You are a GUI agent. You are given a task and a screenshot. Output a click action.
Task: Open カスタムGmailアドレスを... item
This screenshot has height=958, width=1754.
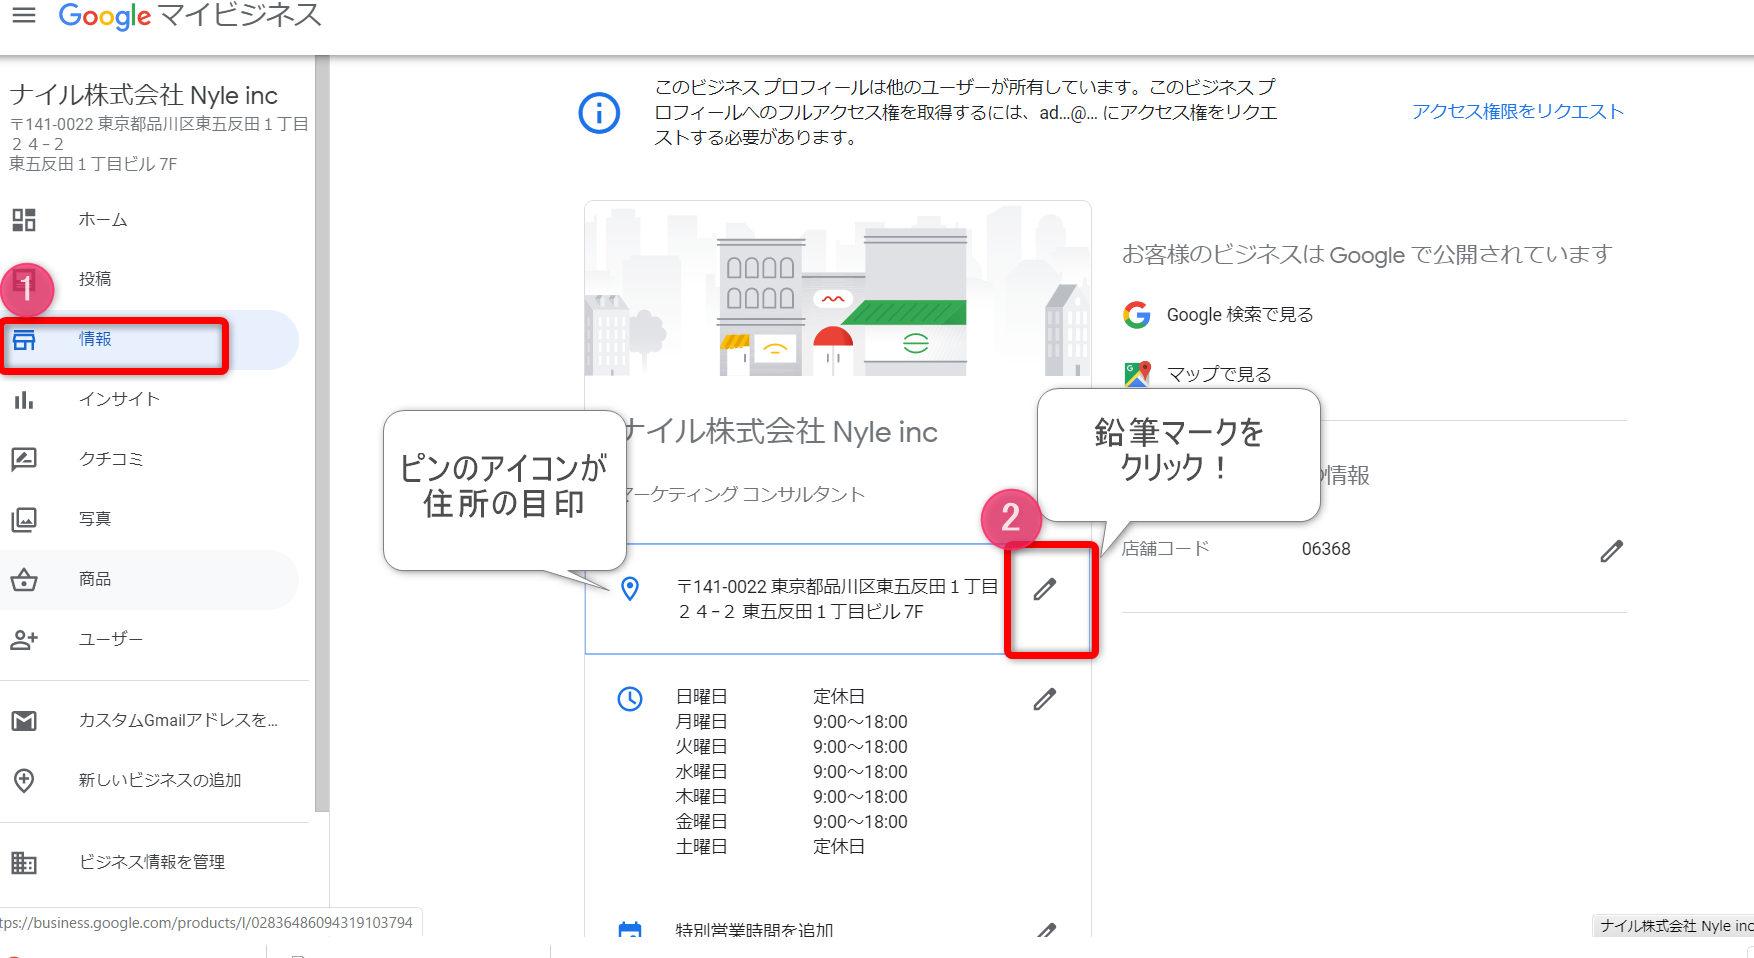[x=178, y=720]
